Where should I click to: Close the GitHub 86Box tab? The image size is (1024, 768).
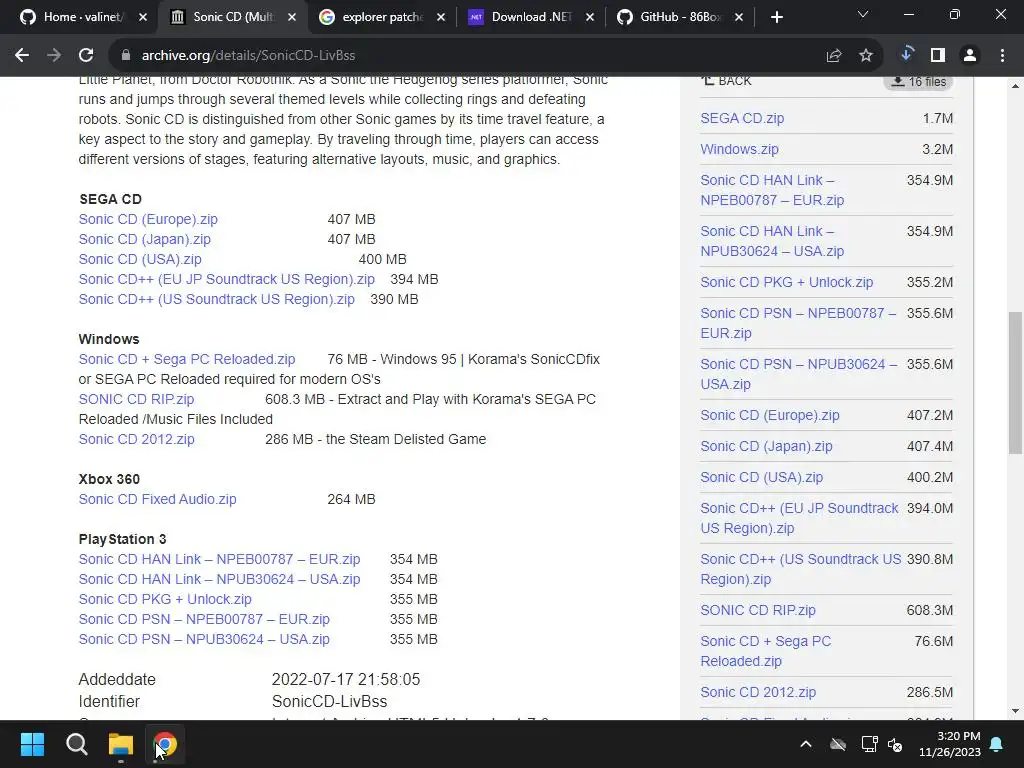739,17
